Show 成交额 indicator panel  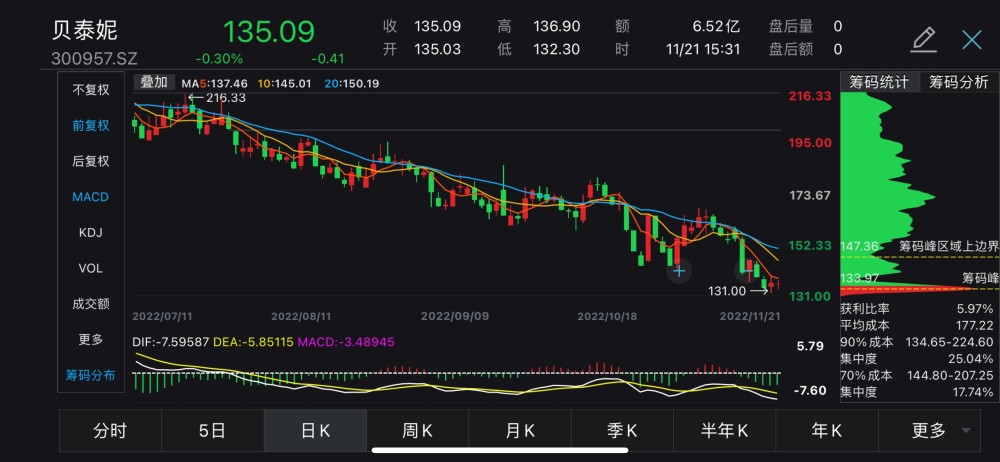(90, 304)
